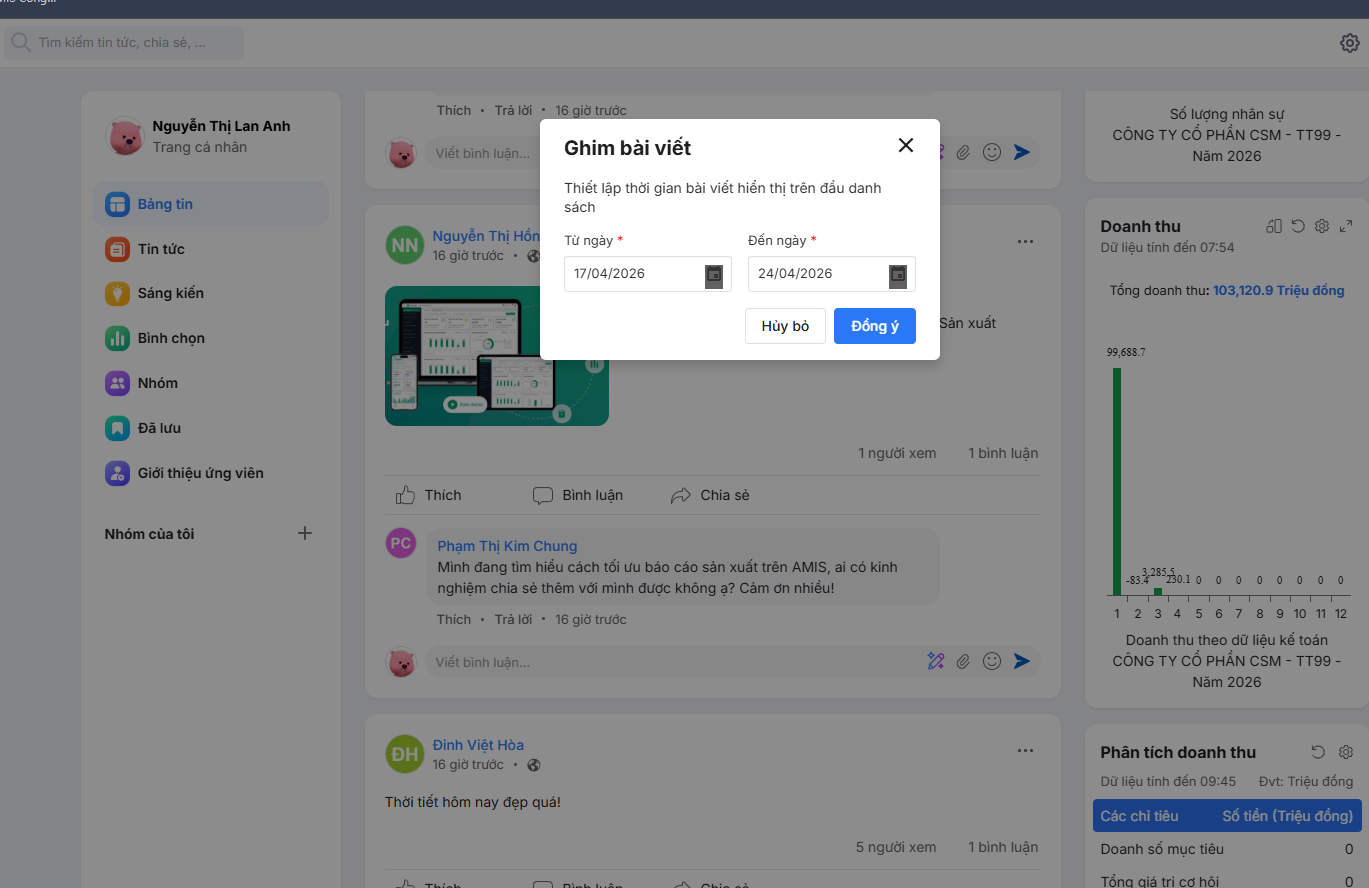Reply to Phạm Thị Kim Chung's comment via Trả lời
This screenshot has width=1369, height=888.
[x=513, y=619]
